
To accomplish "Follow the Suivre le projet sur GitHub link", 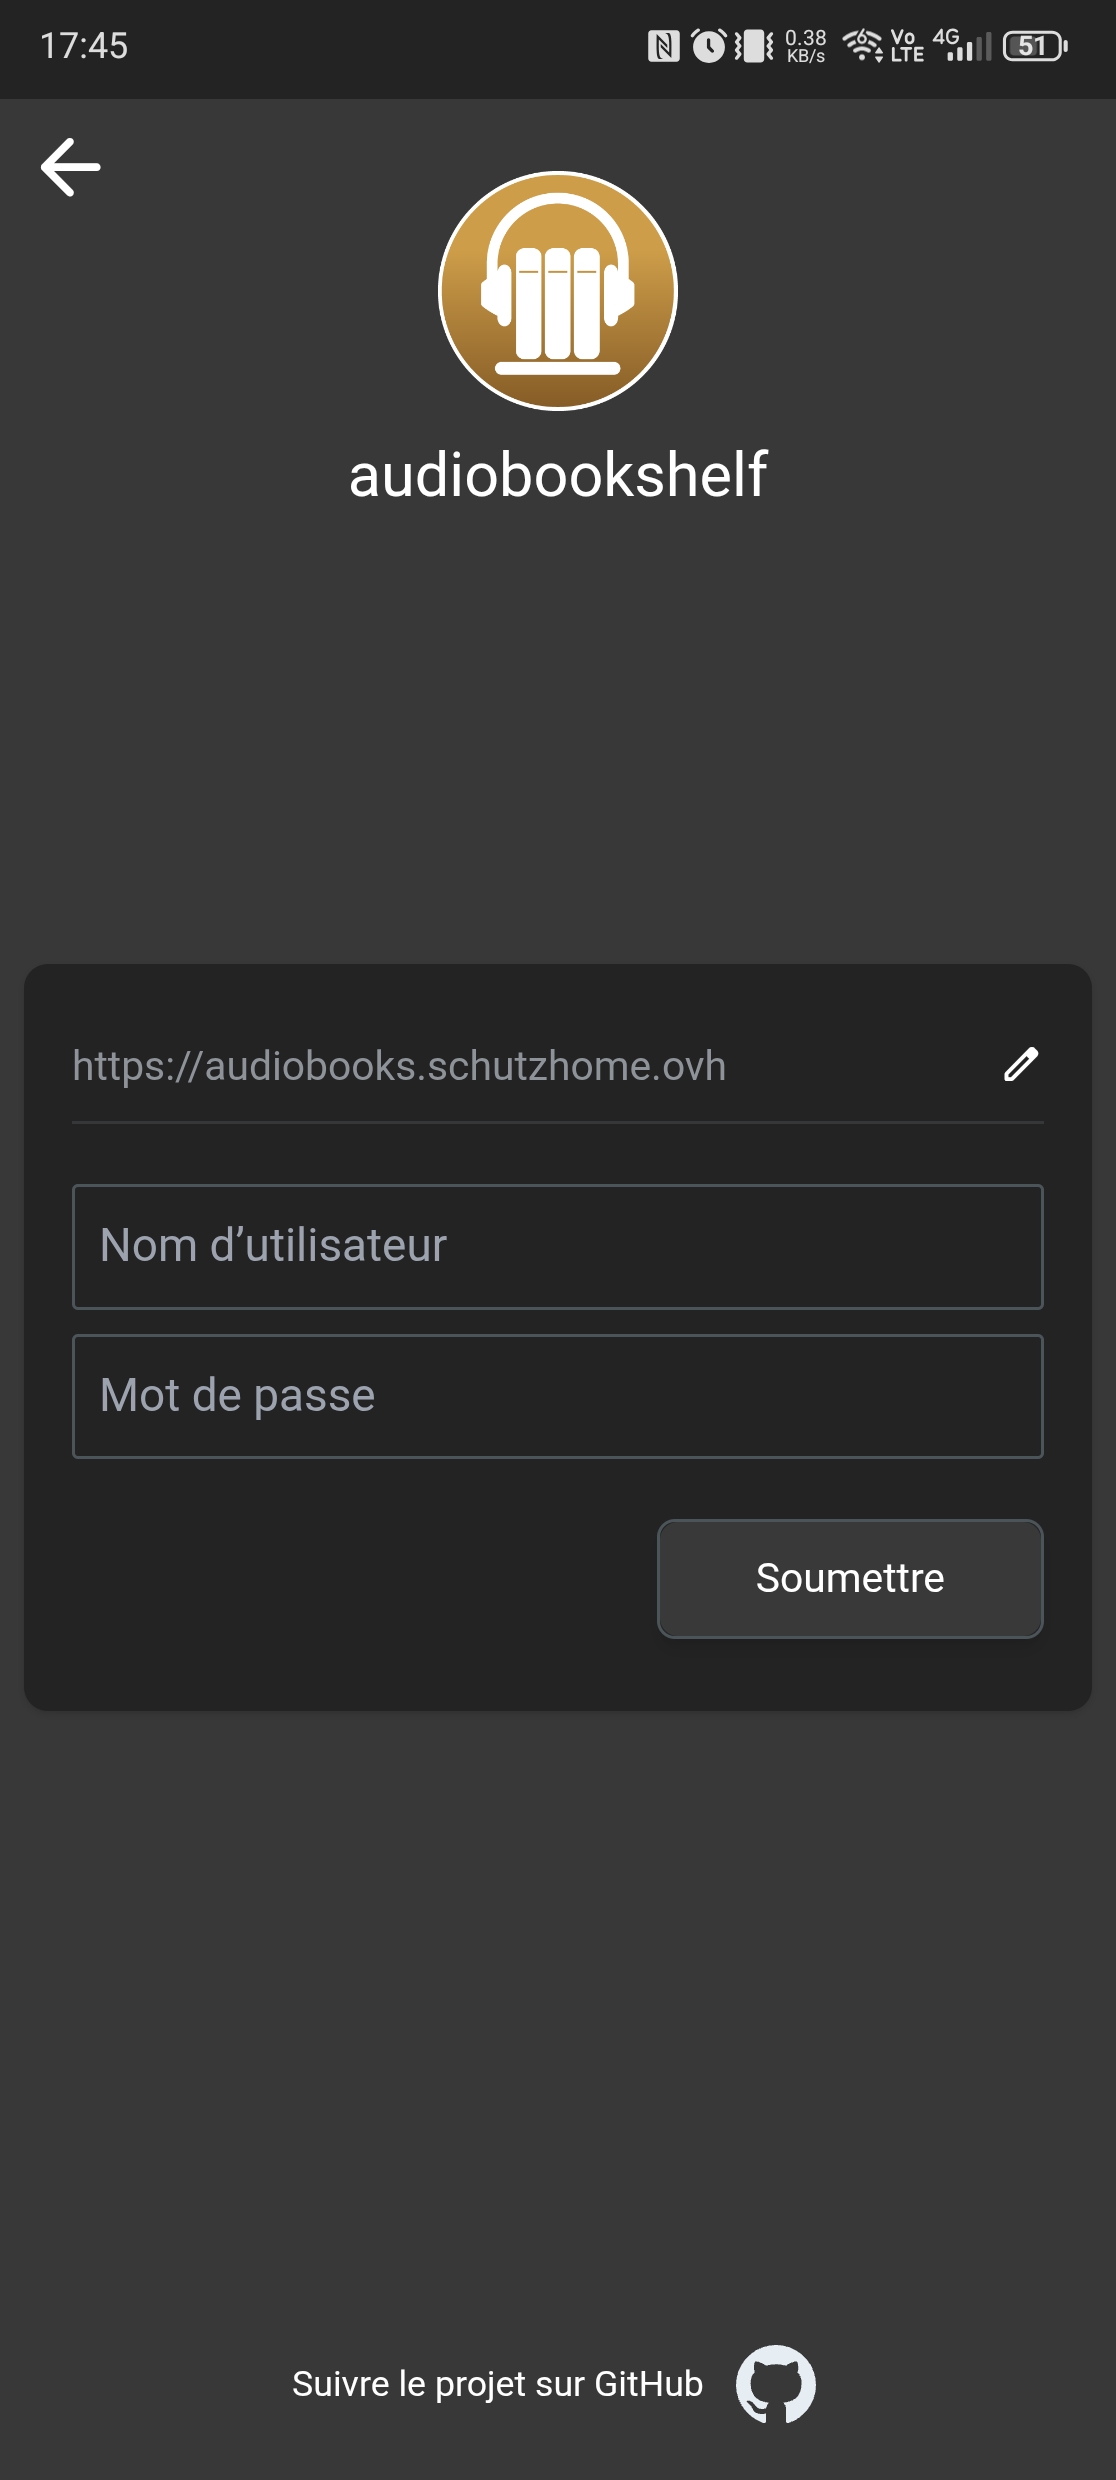I will (x=497, y=2384).
